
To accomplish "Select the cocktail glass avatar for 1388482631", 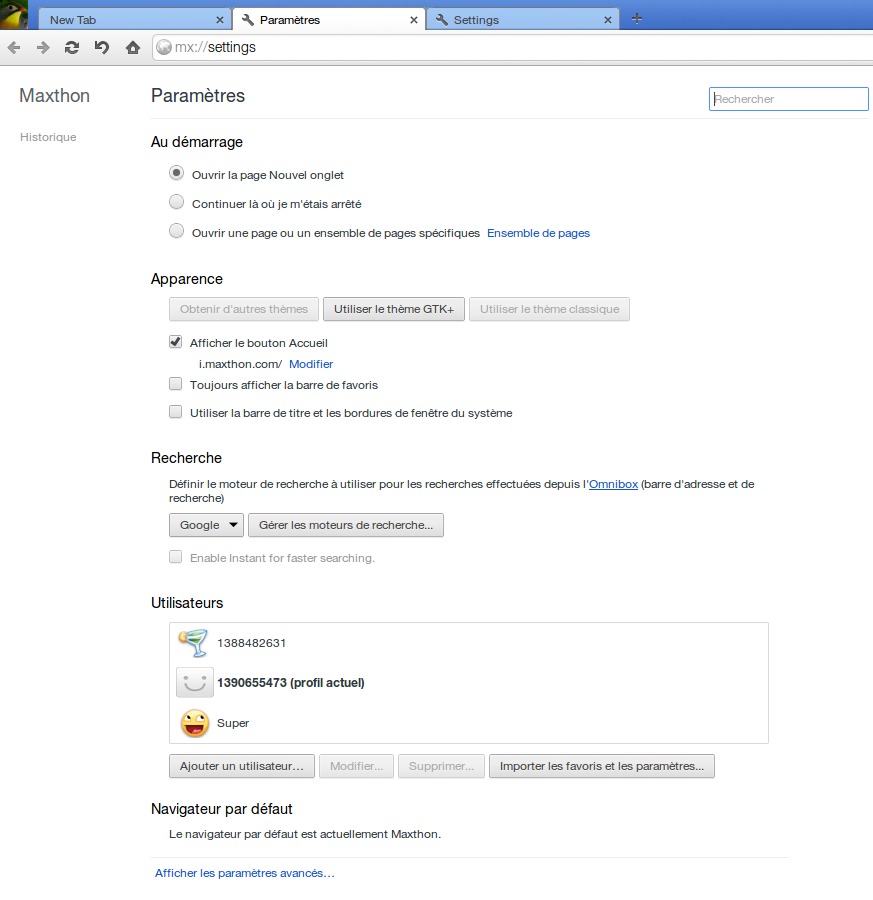I will (x=193, y=643).
